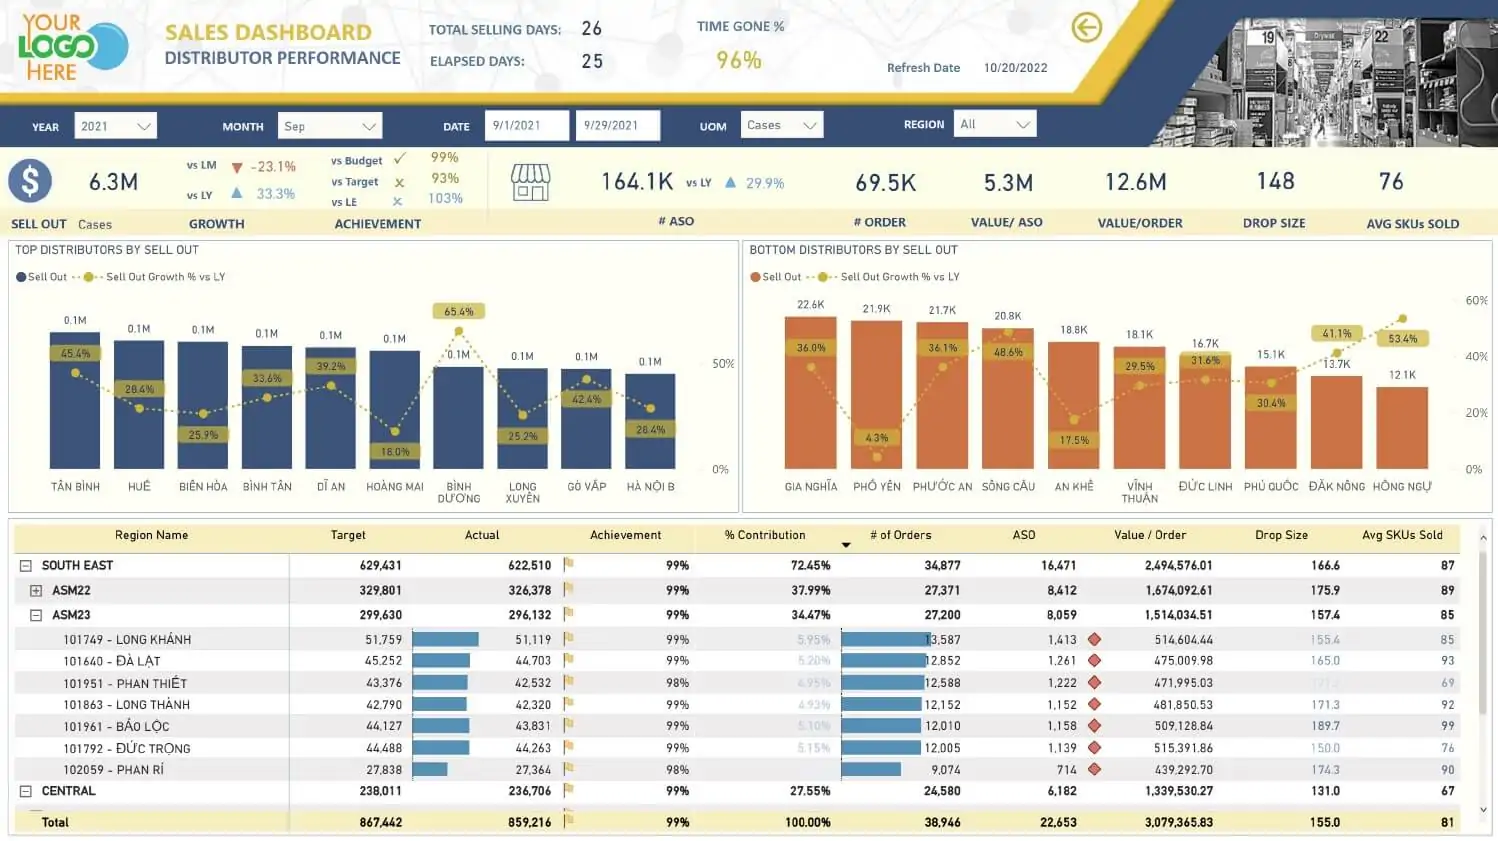The width and height of the screenshot is (1498, 841).
Task: Click the 101951 - PHAN THIẾT row
Action: [737, 683]
